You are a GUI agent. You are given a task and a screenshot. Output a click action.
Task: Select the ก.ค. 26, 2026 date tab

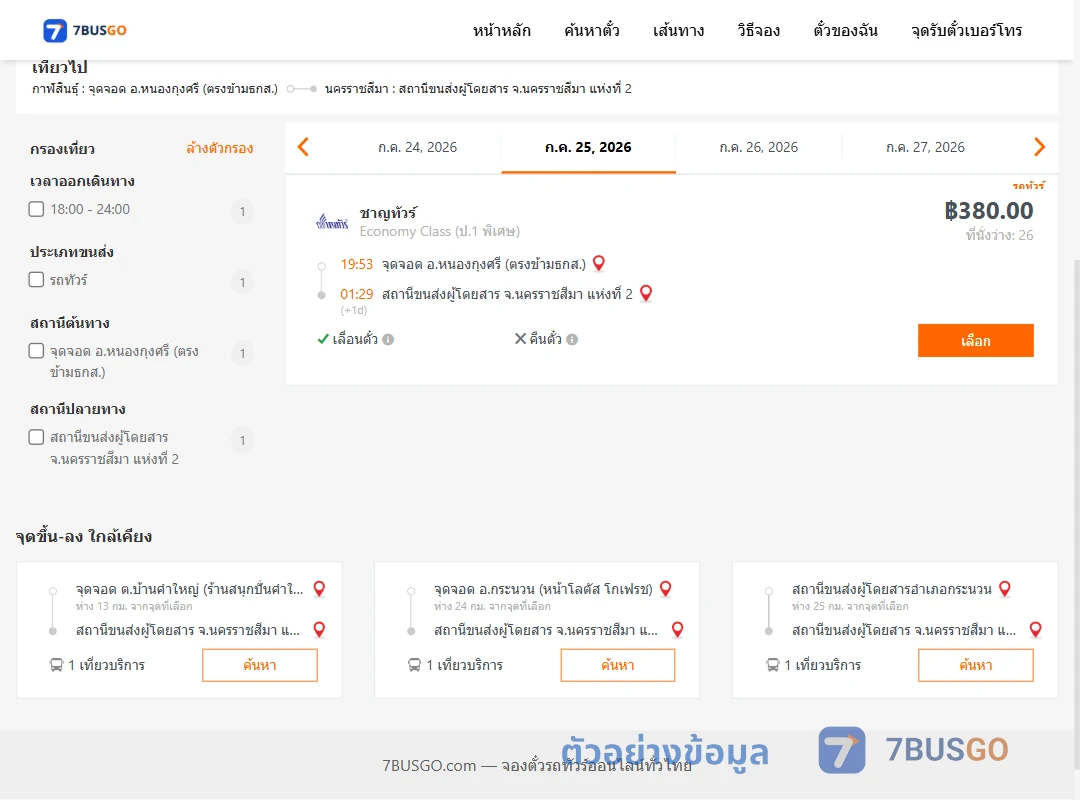click(758, 147)
